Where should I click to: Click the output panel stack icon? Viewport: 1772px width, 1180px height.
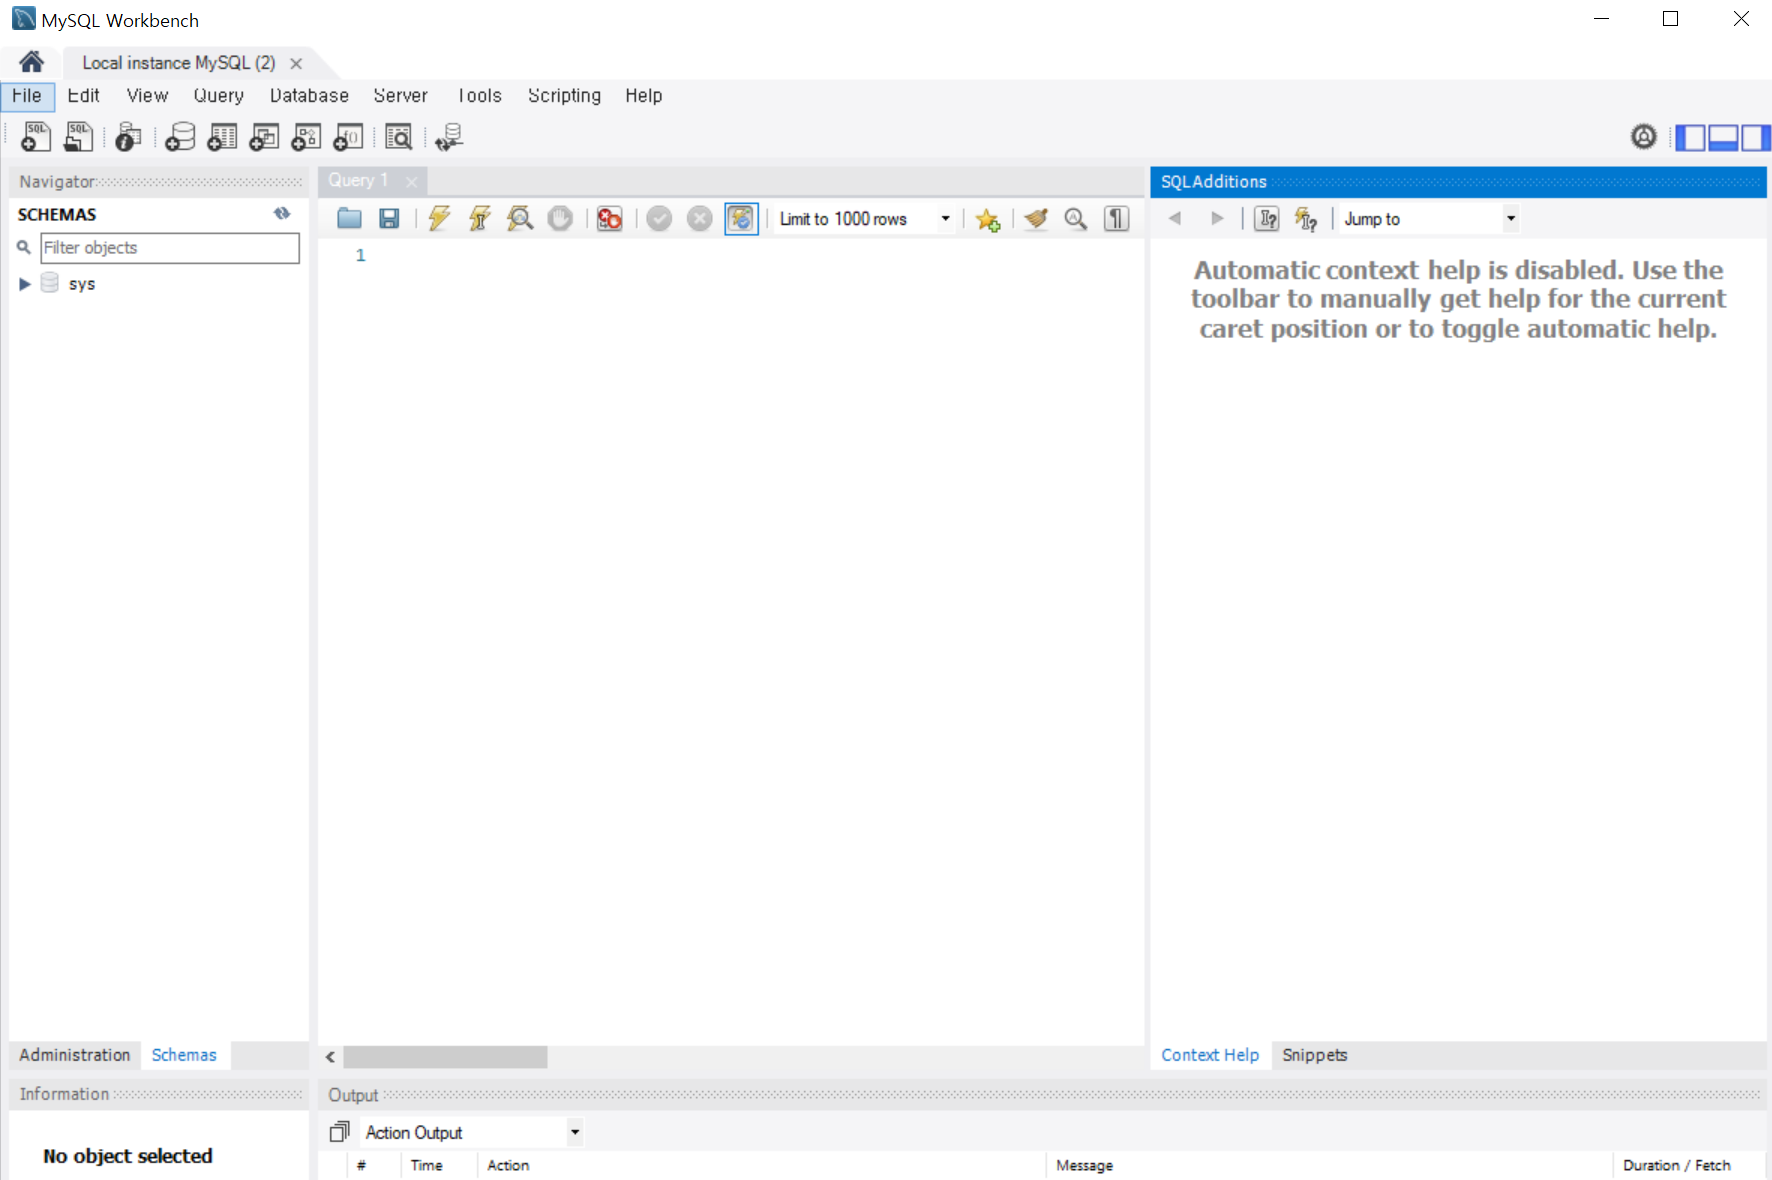(x=340, y=1131)
